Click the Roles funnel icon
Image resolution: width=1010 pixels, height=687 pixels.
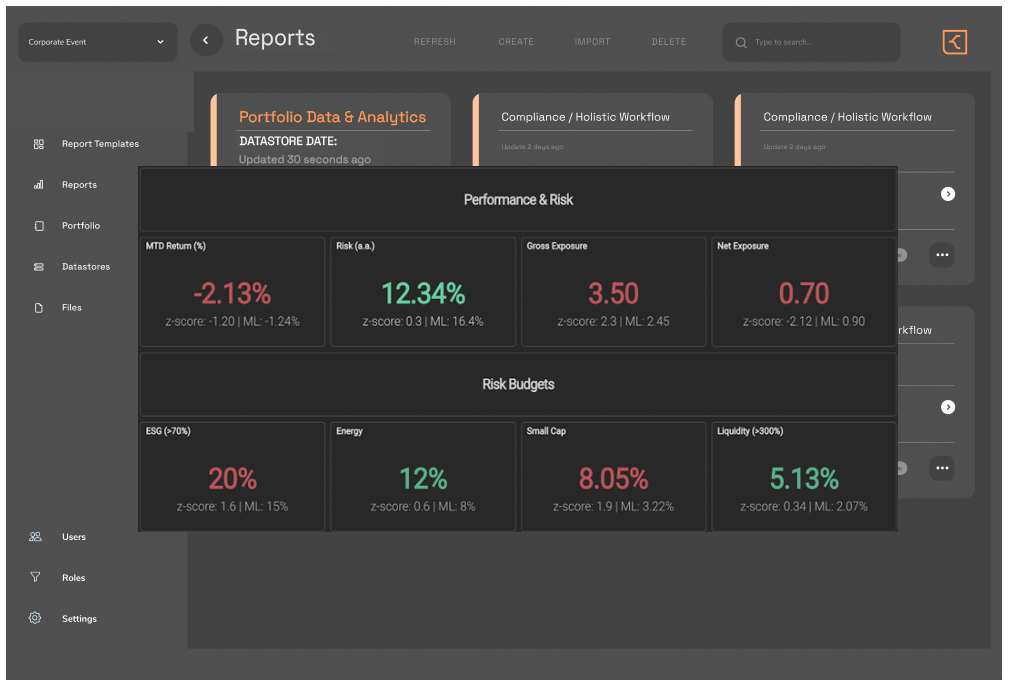coord(35,577)
